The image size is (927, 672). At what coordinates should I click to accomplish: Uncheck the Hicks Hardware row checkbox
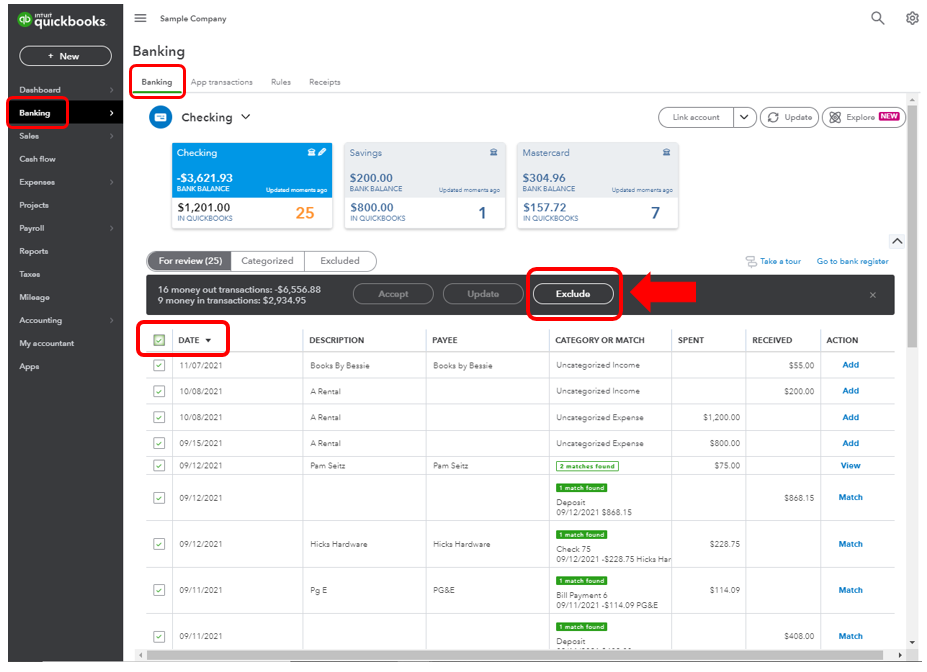click(x=159, y=544)
